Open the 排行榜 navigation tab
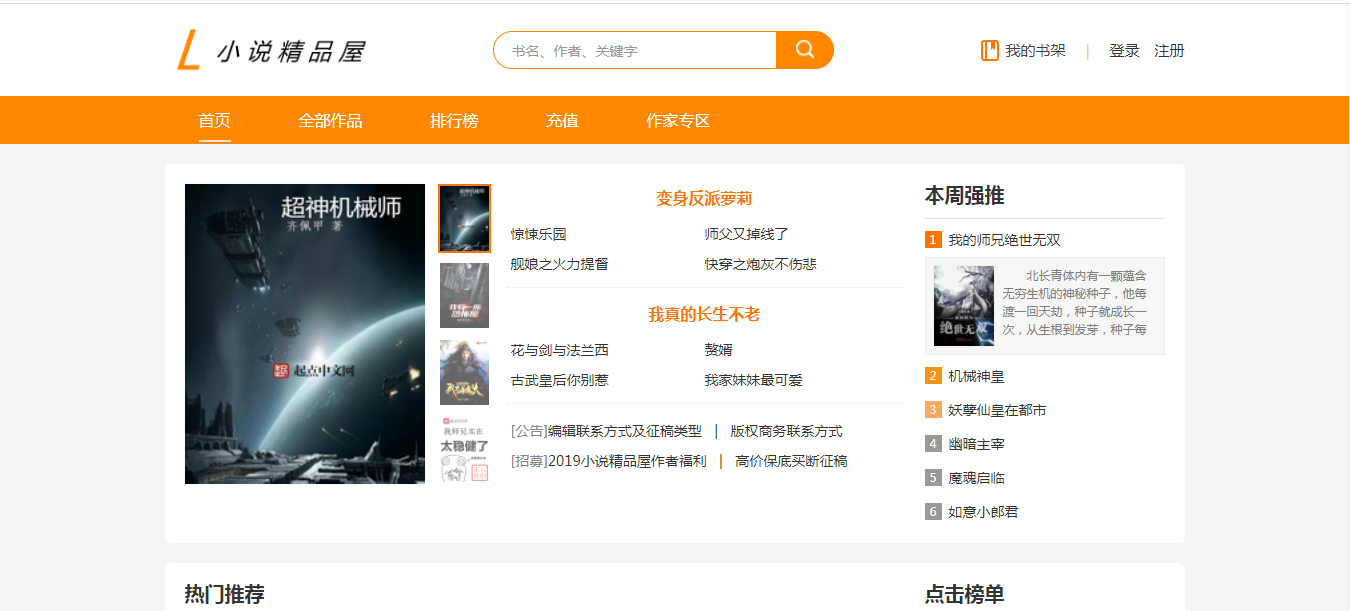 click(454, 121)
